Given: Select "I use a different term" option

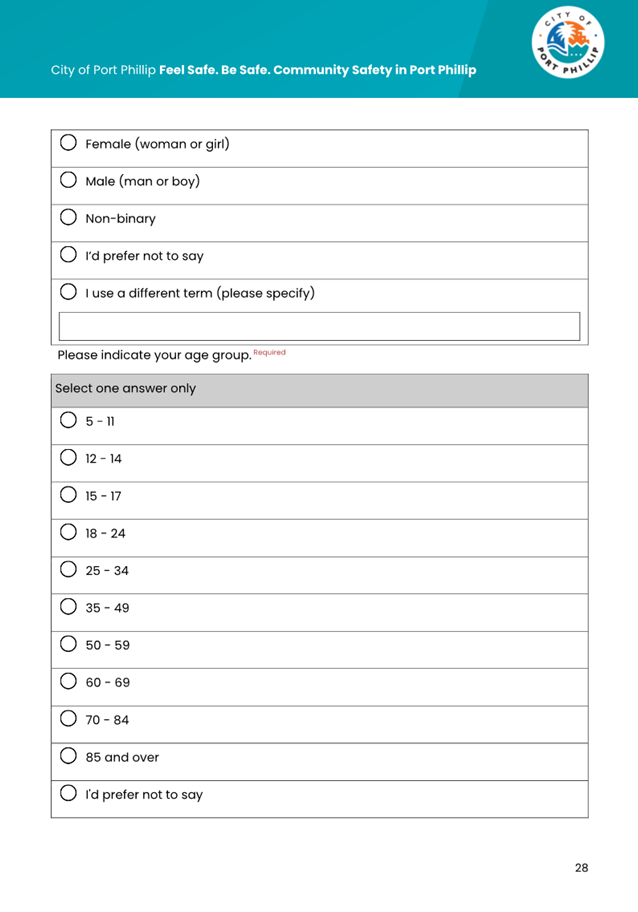Looking at the screenshot, I should tap(69, 293).
